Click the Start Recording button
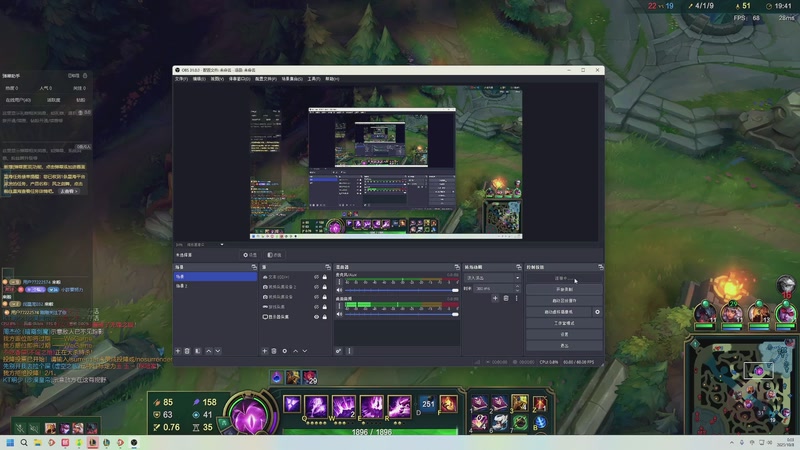Image resolution: width=800 pixels, height=450 pixels. pos(564,289)
